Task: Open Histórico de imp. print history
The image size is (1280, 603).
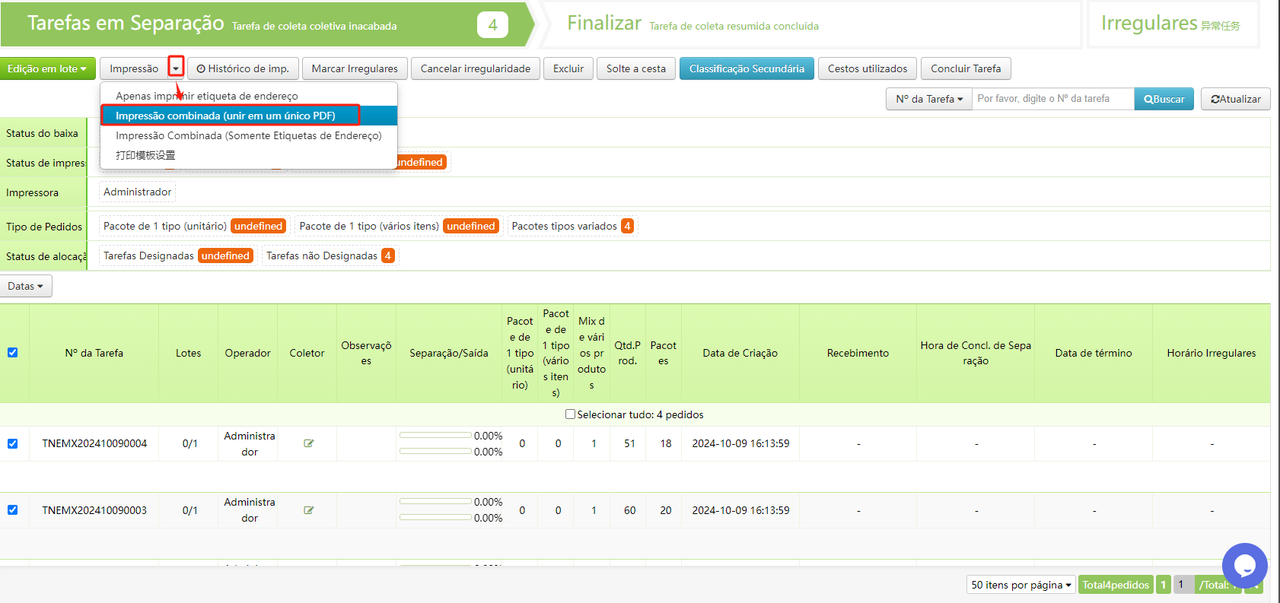Action: pyautogui.click(x=243, y=69)
